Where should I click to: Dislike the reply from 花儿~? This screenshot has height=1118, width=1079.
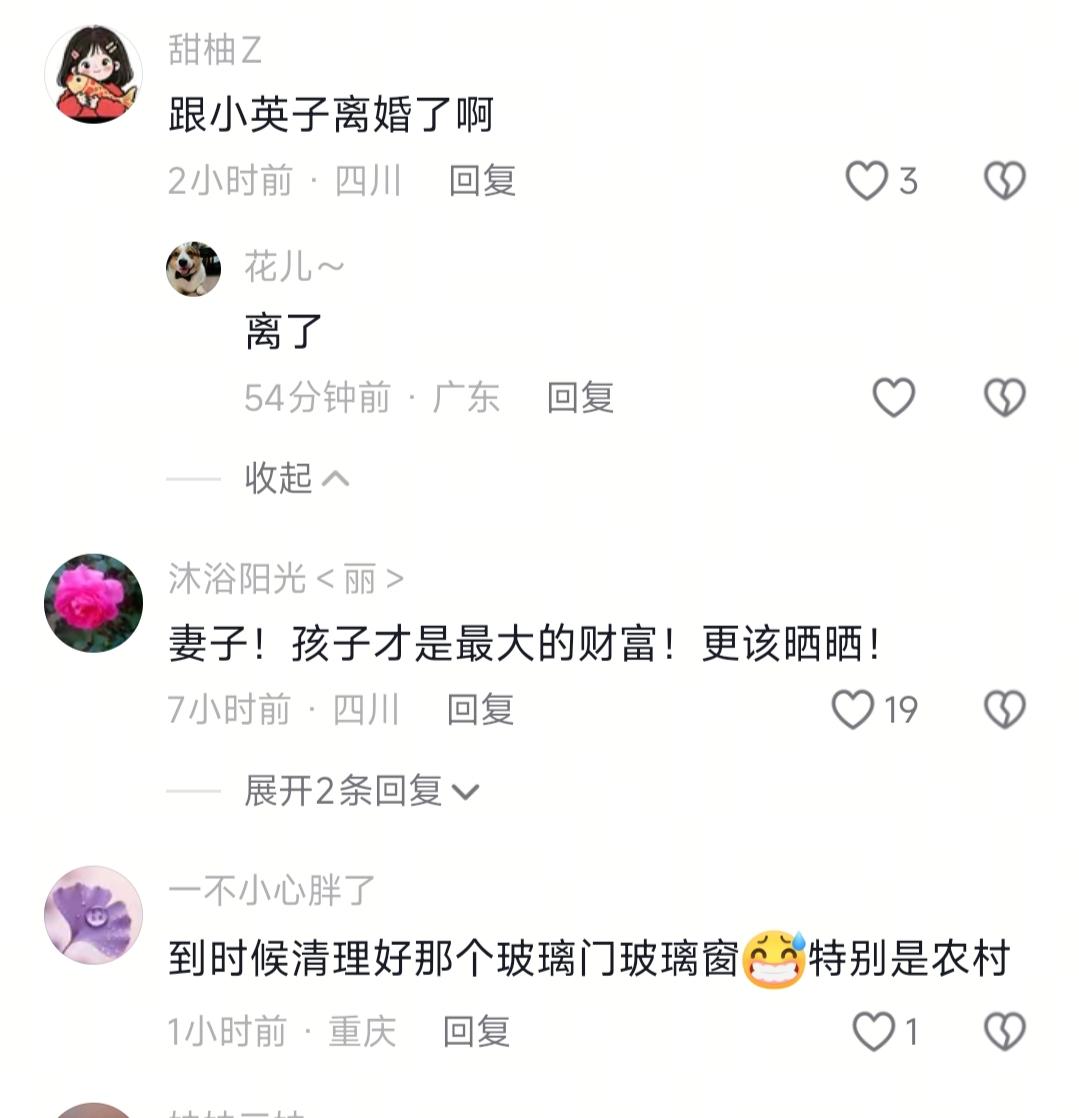point(1005,397)
